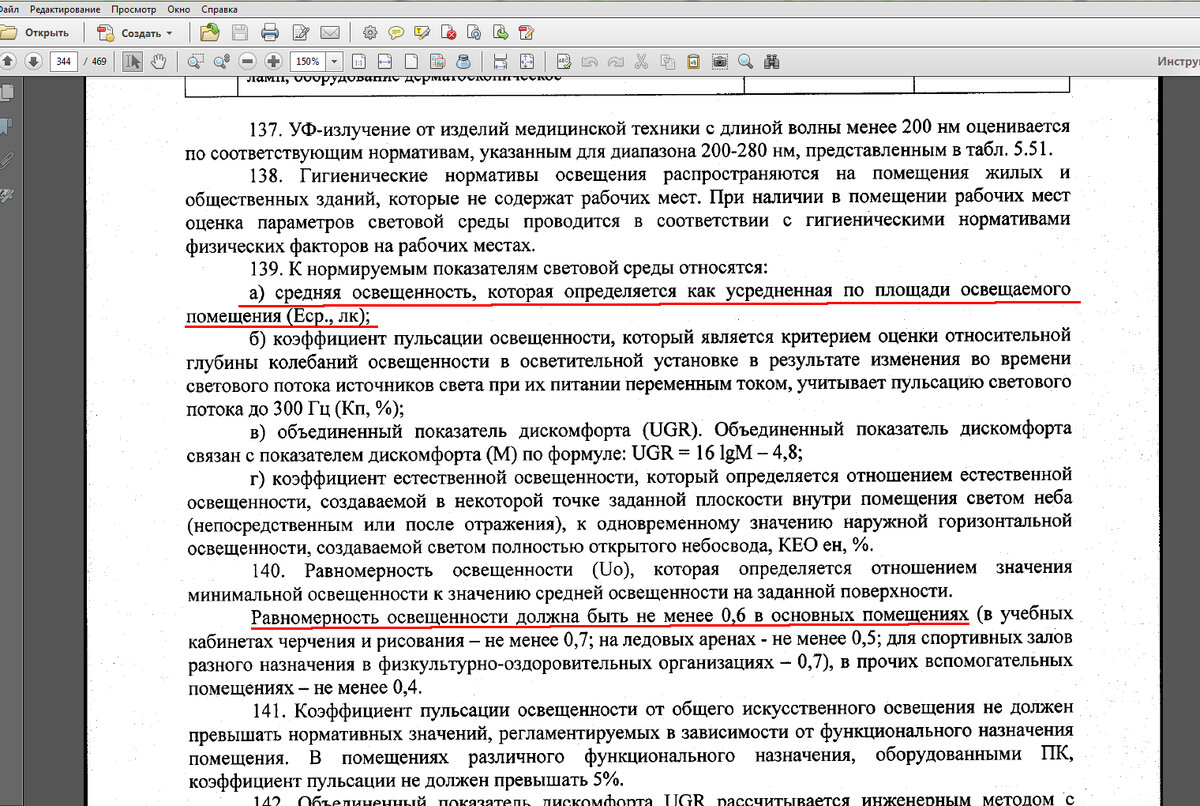Open the Справка menu

point(220,8)
